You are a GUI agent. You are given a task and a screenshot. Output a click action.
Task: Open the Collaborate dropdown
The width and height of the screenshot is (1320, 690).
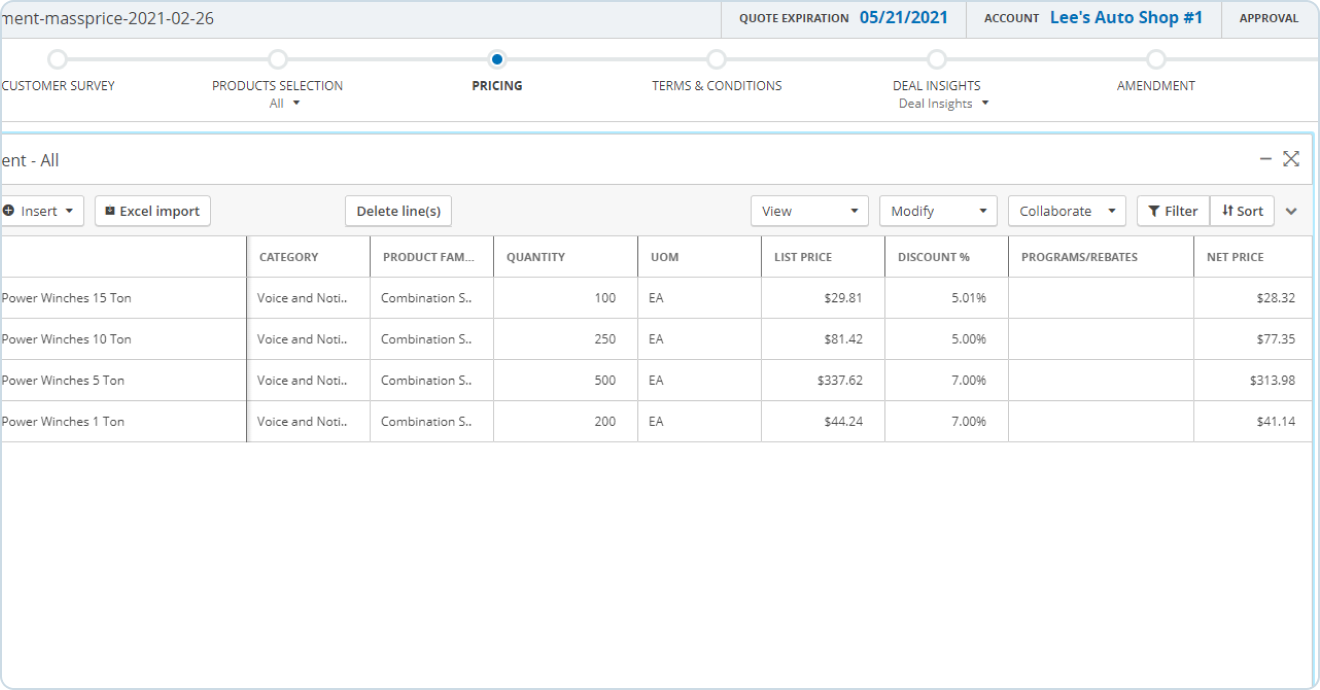pos(1066,211)
